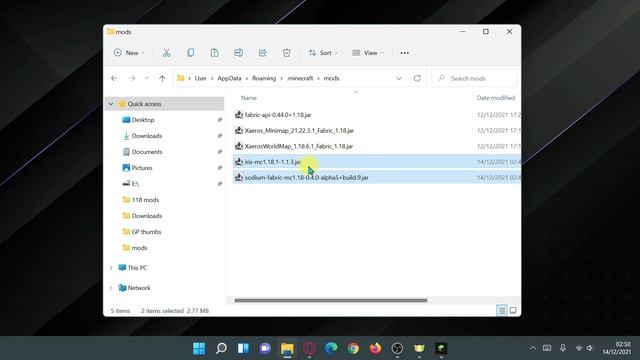
Task: Open the GP thumbs folder
Action: 146,232
